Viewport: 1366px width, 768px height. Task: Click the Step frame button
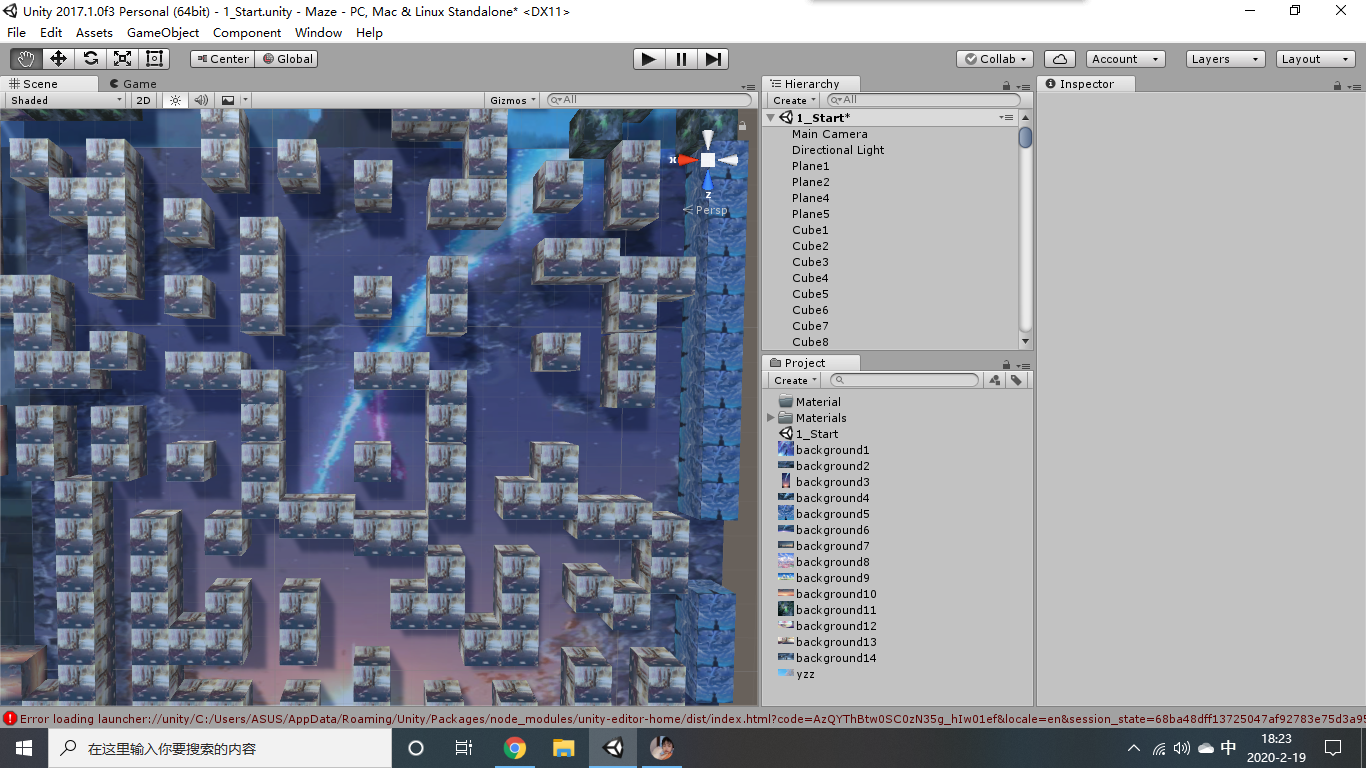click(x=712, y=58)
